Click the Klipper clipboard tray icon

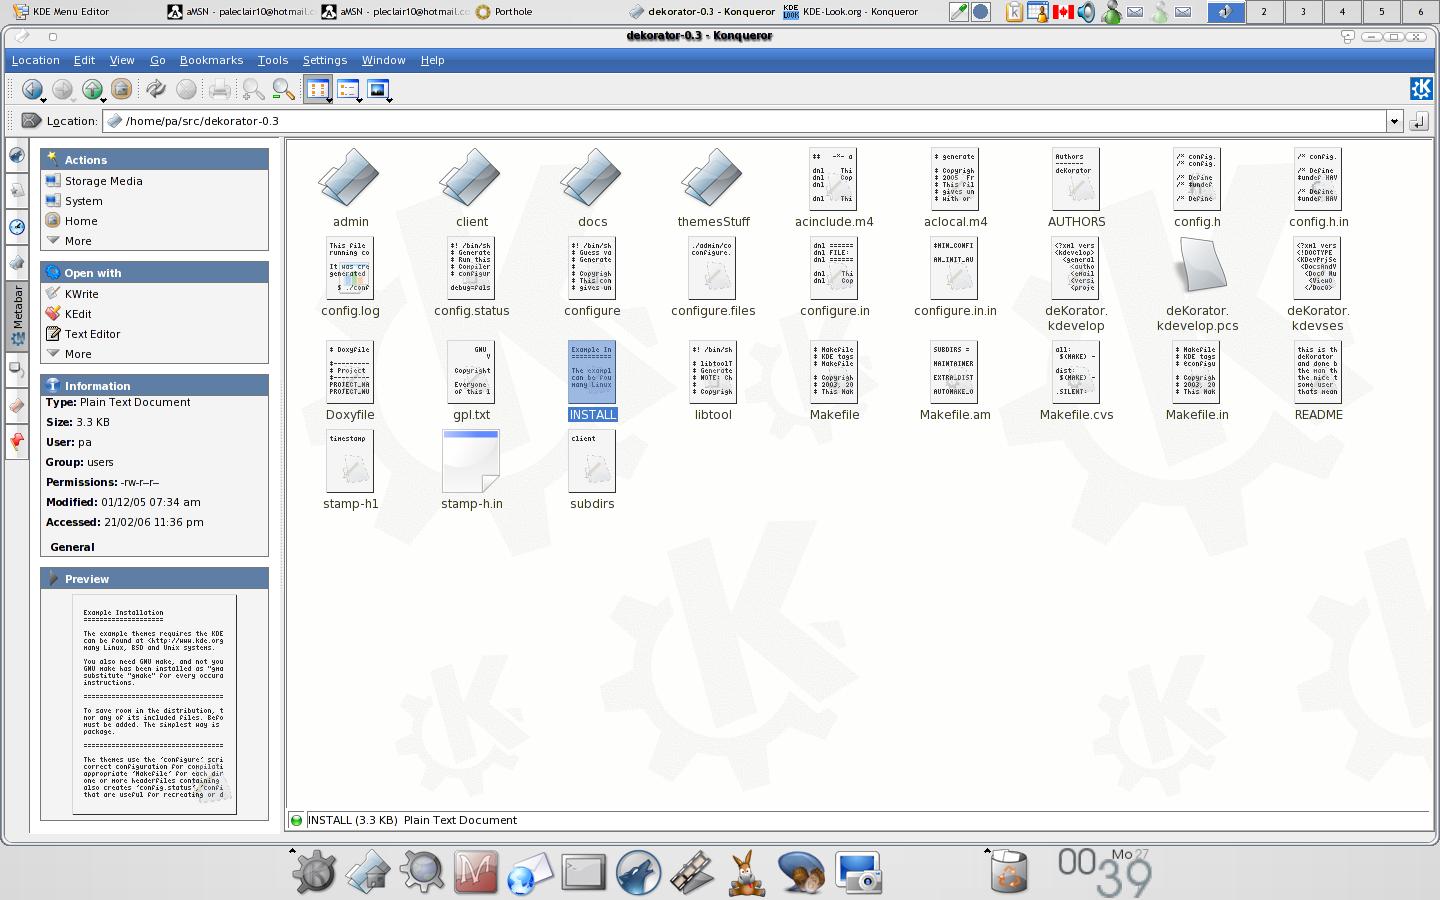[x=1014, y=12]
